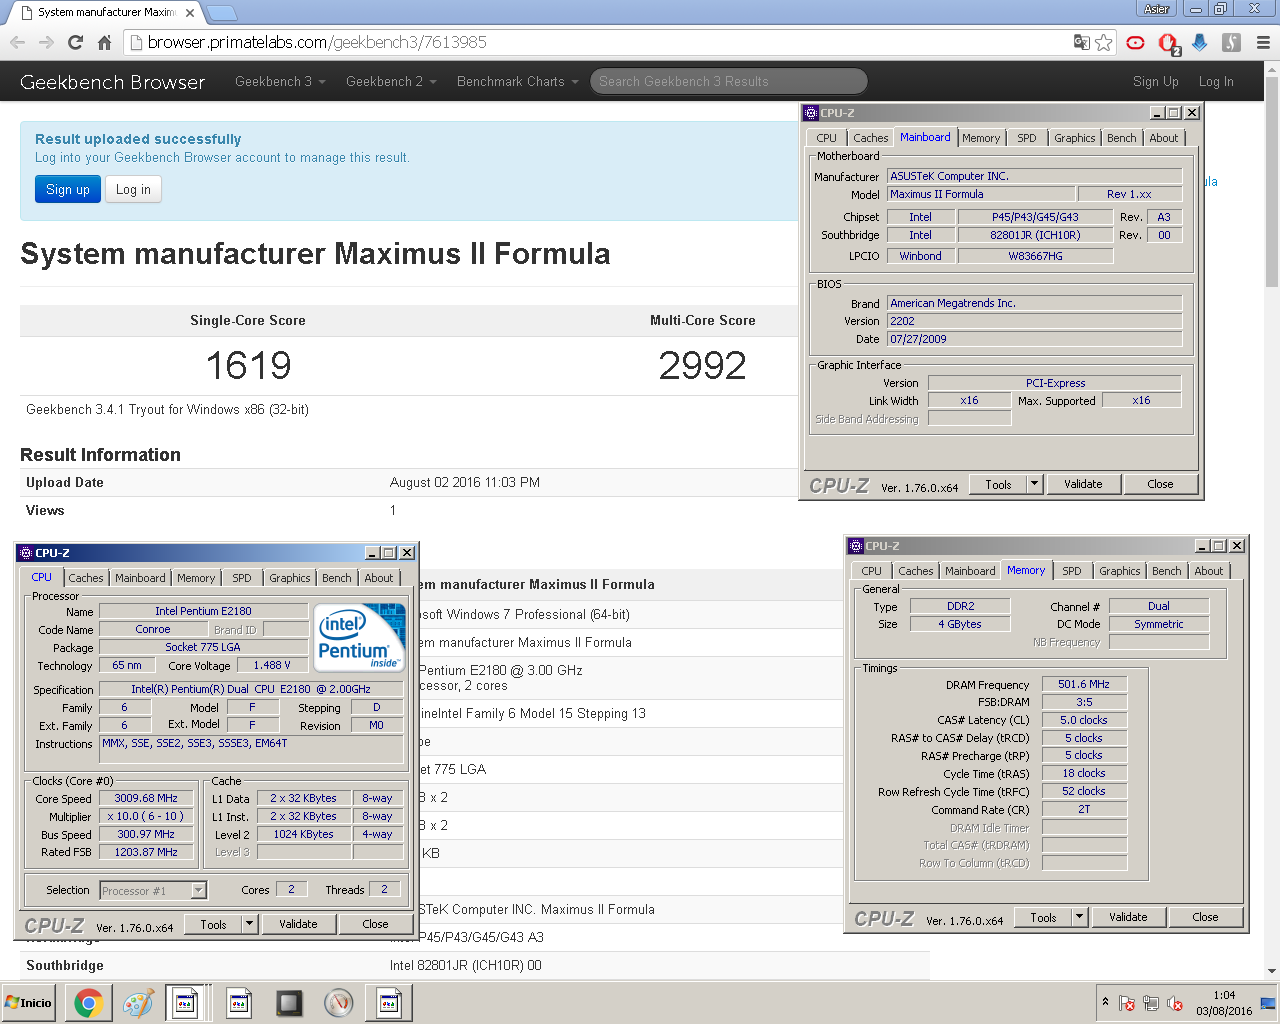The width and height of the screenshot is (1280, 1024).
Task: Open the Paint palette icon in taskbar
Action: 138,1002
